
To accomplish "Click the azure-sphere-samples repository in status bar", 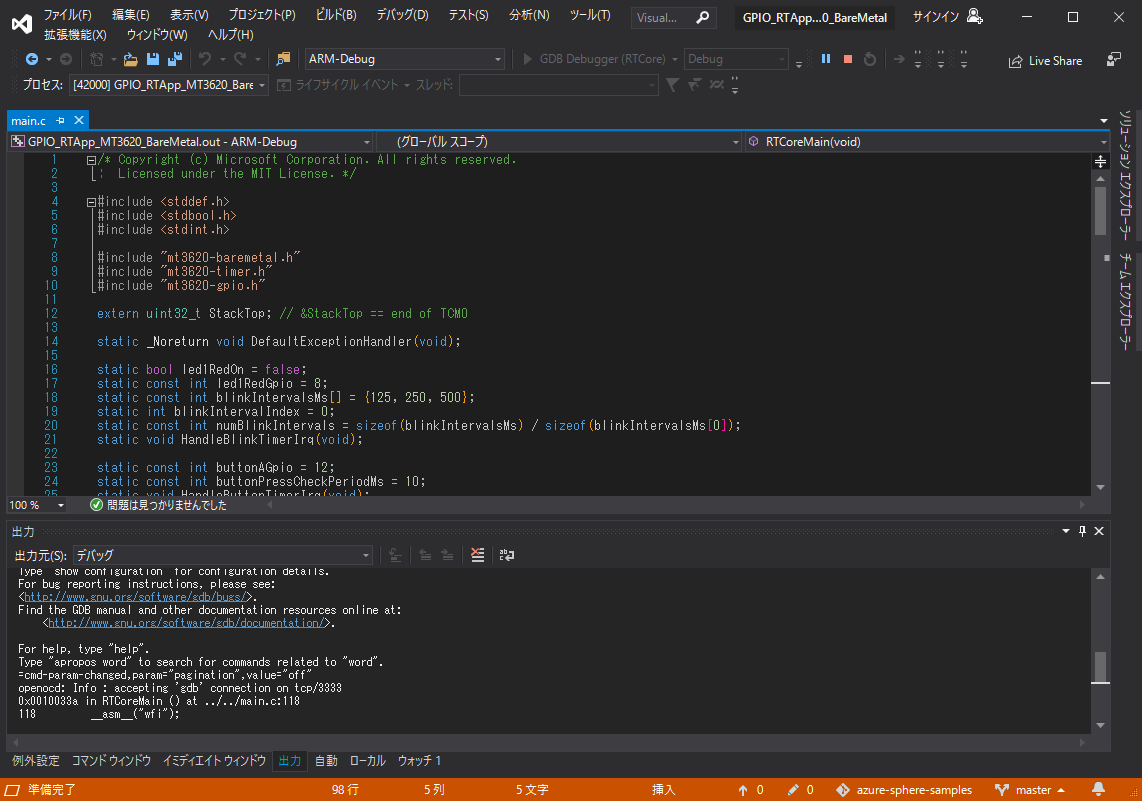I will [904, 790].
